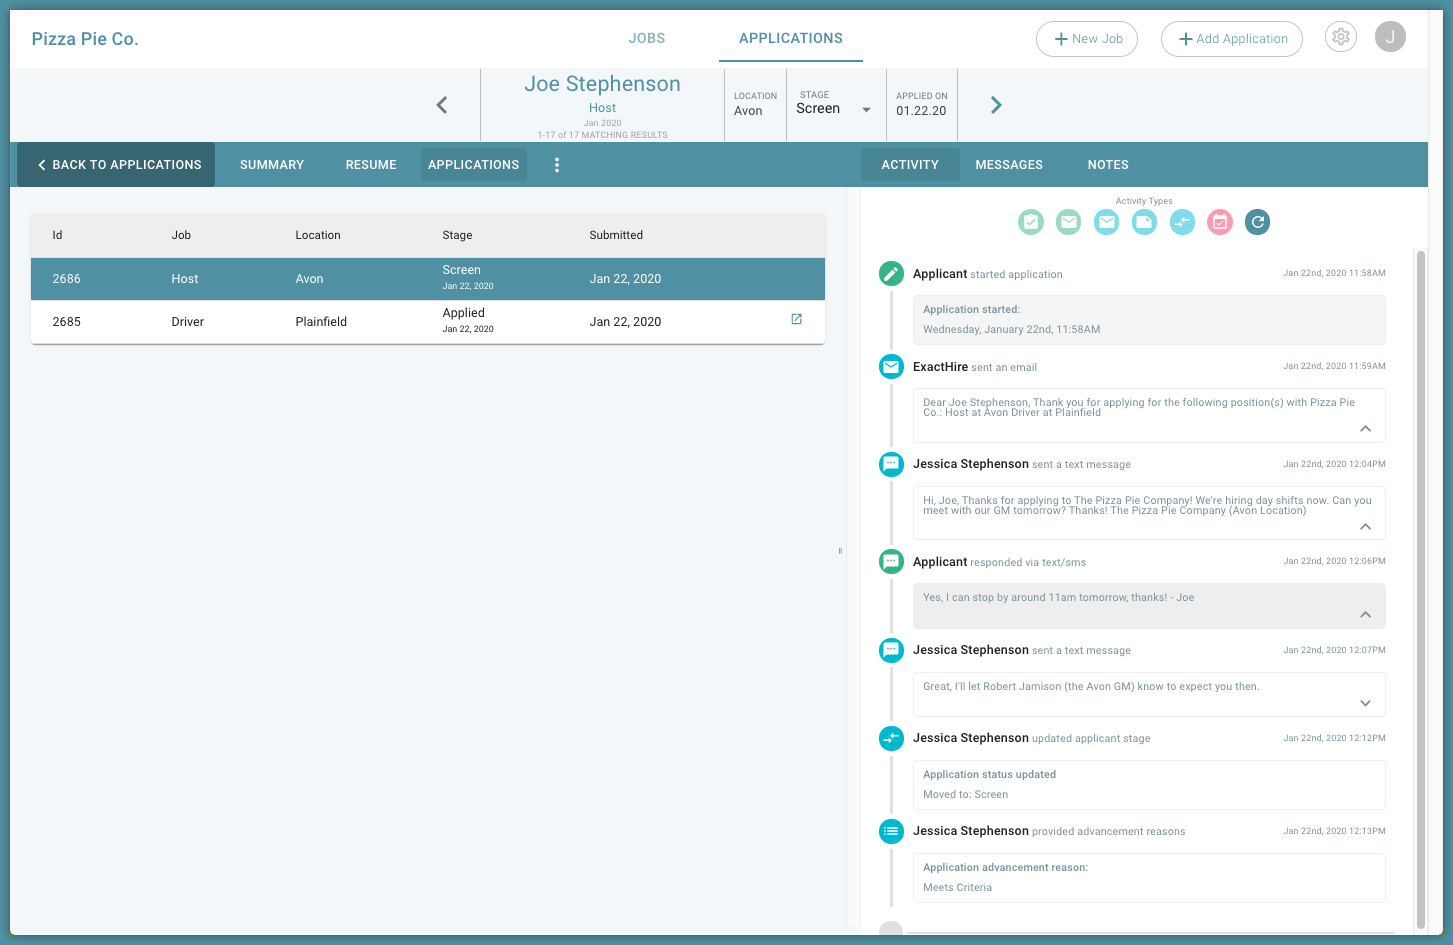
Task: Select application Id 2686 in the table
Action: click(428, 279)
